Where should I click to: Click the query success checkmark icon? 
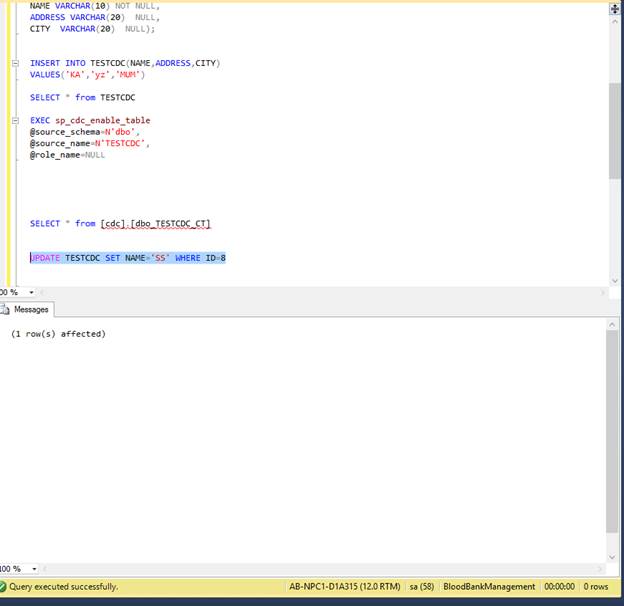[3, 587]
